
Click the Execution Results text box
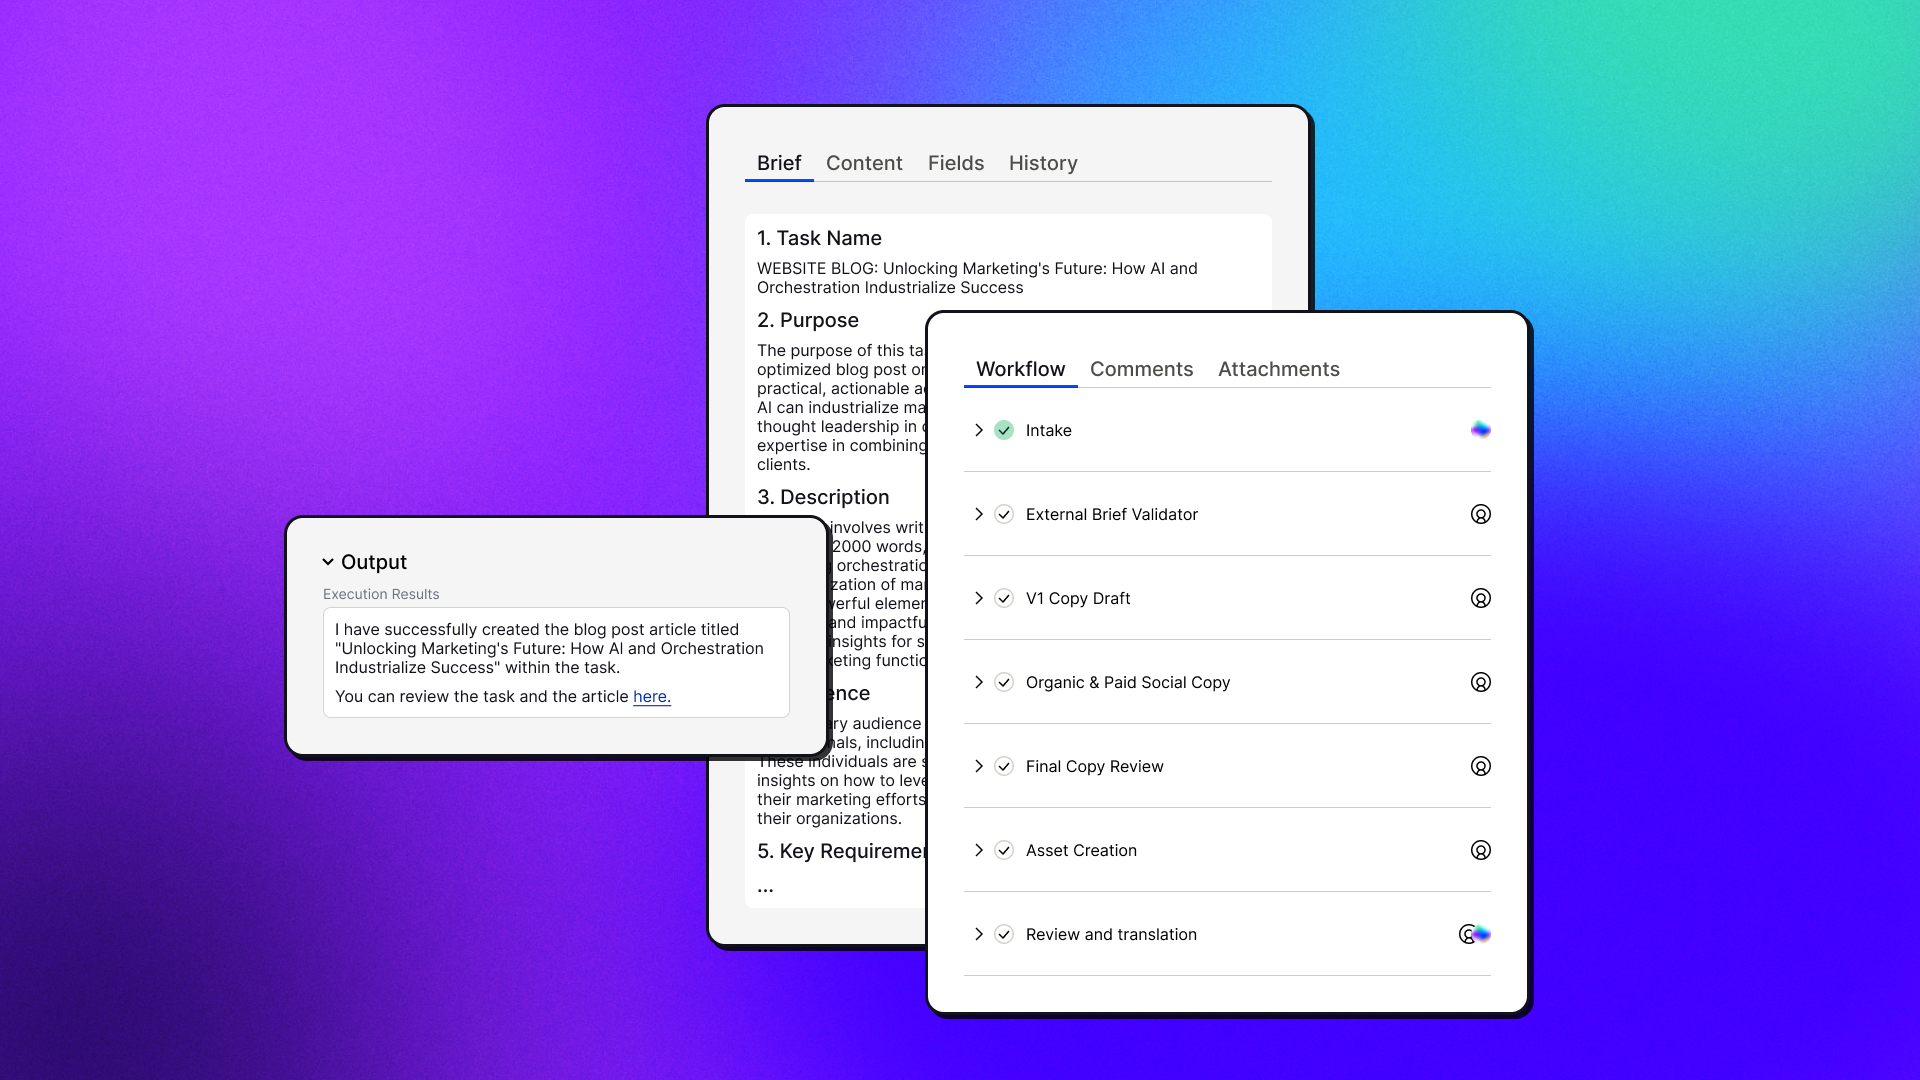(556, 662)
